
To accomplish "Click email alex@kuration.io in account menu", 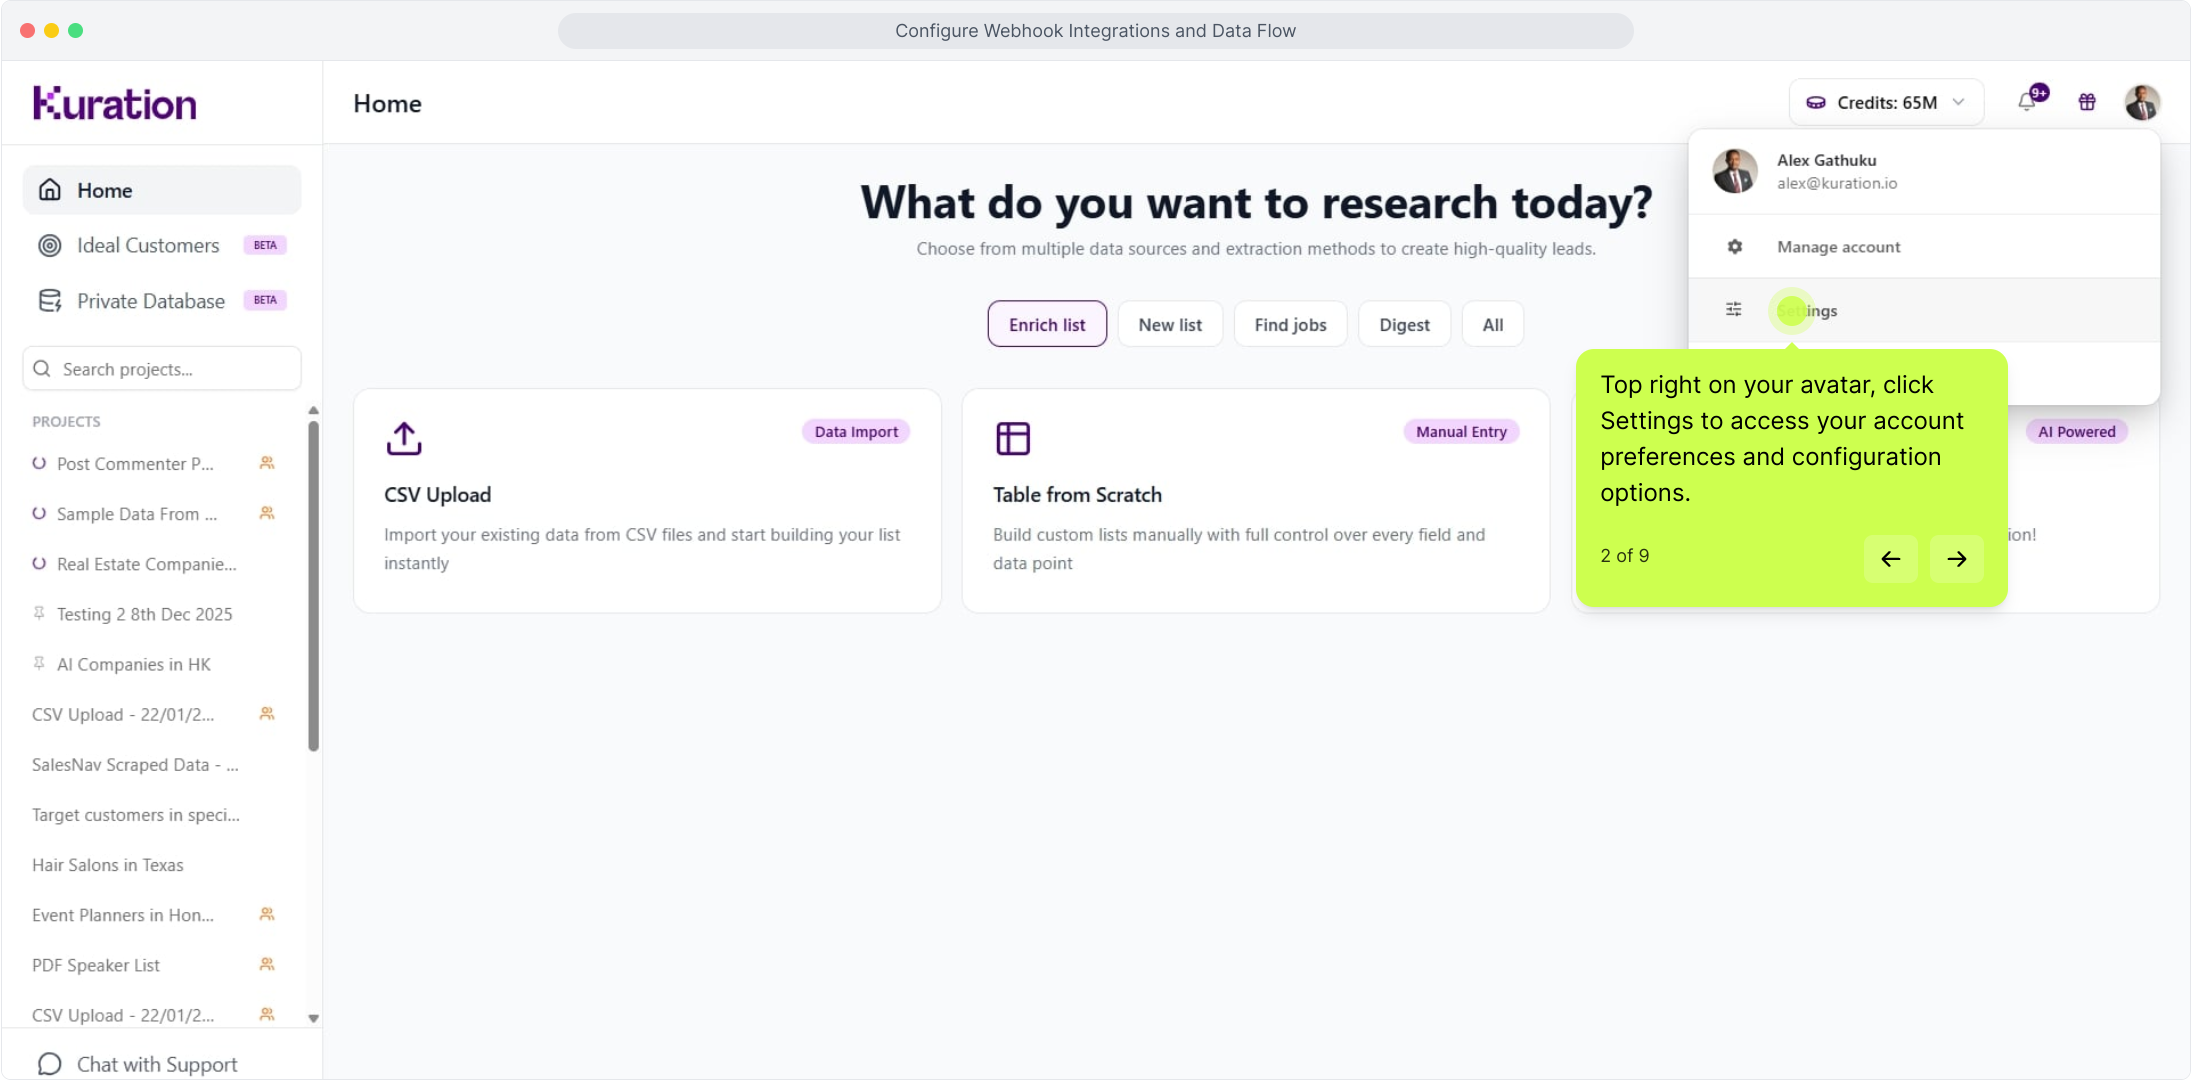I will pos(1837,183).
